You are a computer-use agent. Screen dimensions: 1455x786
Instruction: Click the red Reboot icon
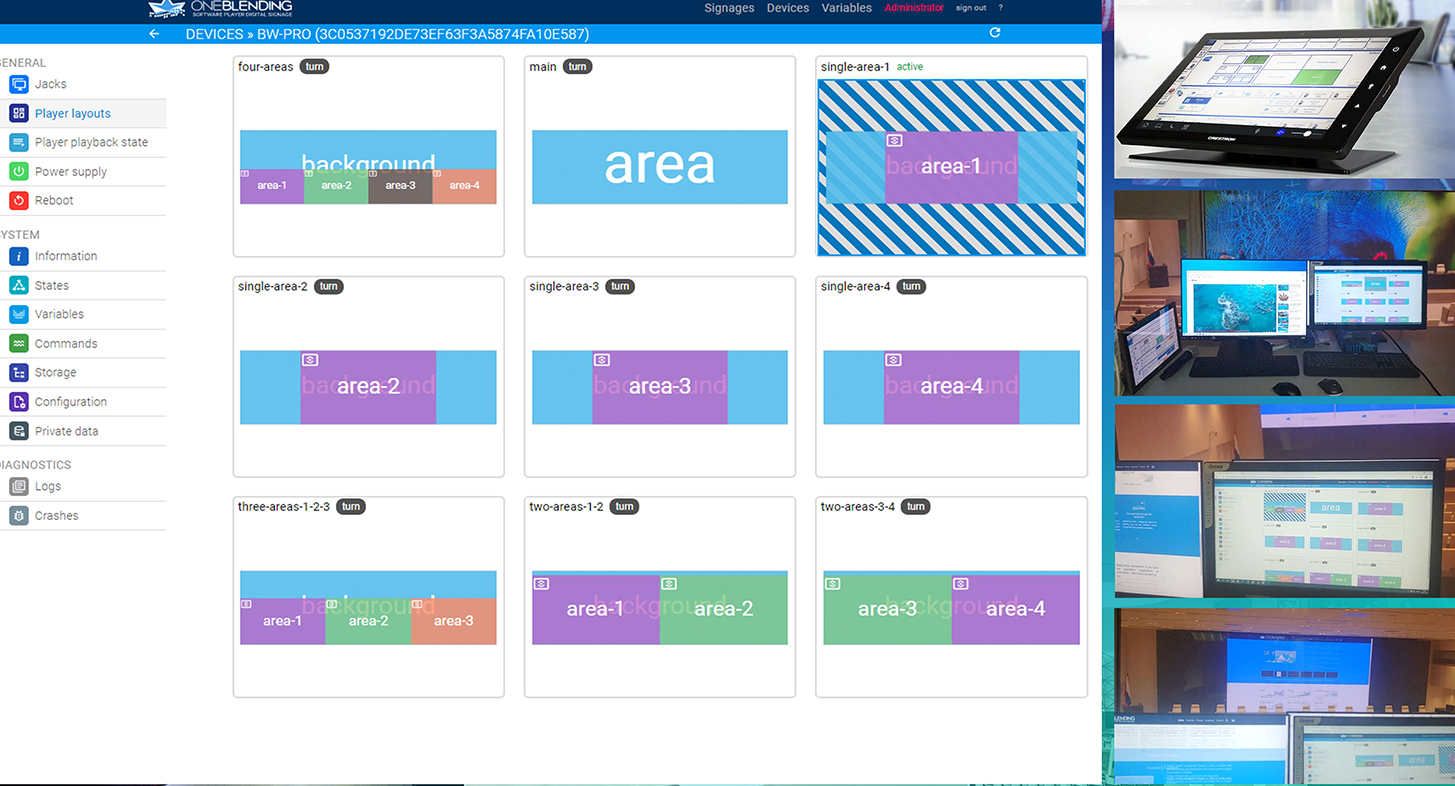point(18,201)
